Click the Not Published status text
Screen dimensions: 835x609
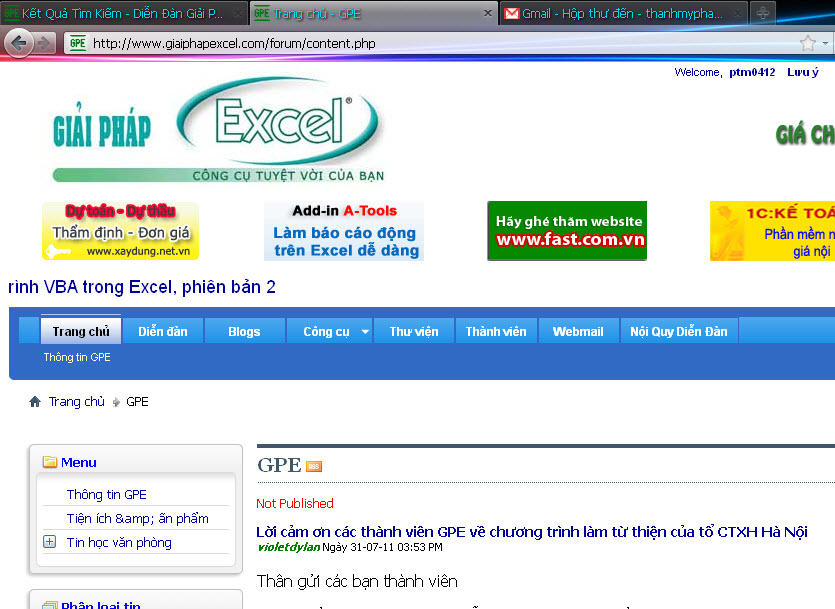[295, 504]
